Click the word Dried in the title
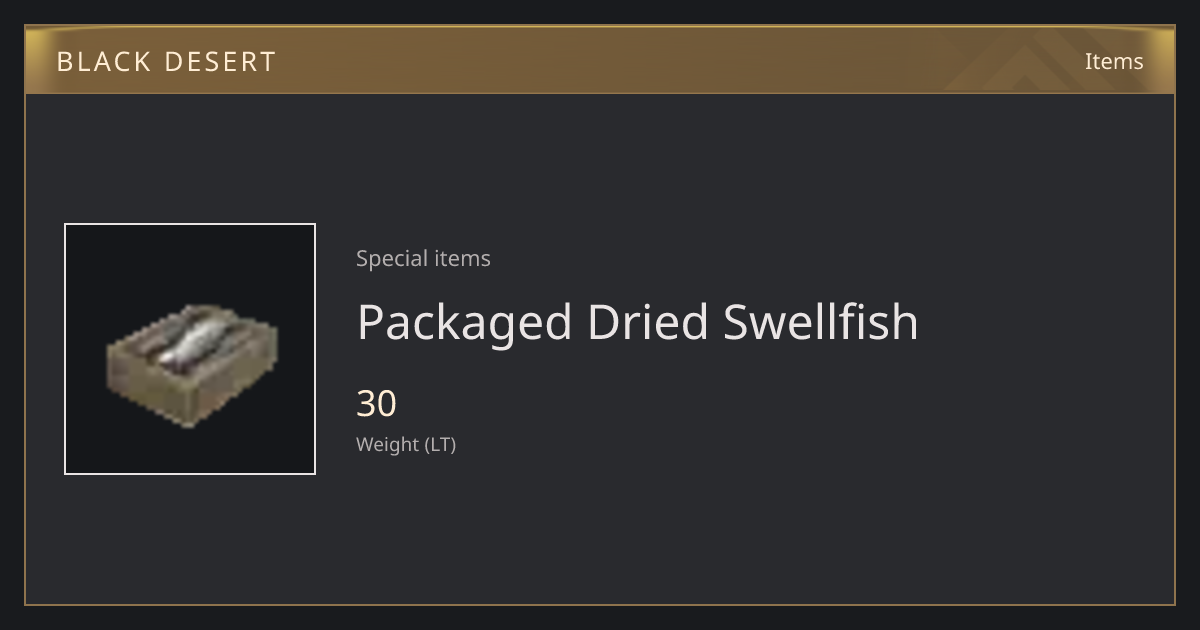 647,322
